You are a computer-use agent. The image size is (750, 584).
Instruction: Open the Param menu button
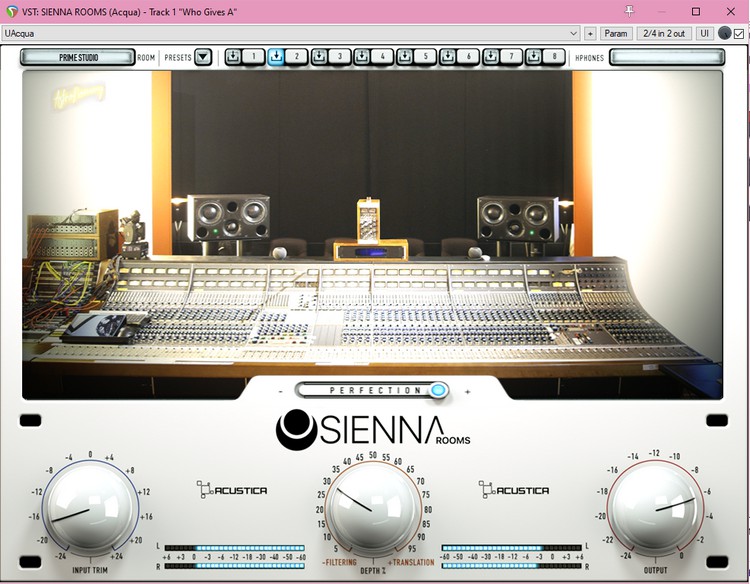pos(616,33)
